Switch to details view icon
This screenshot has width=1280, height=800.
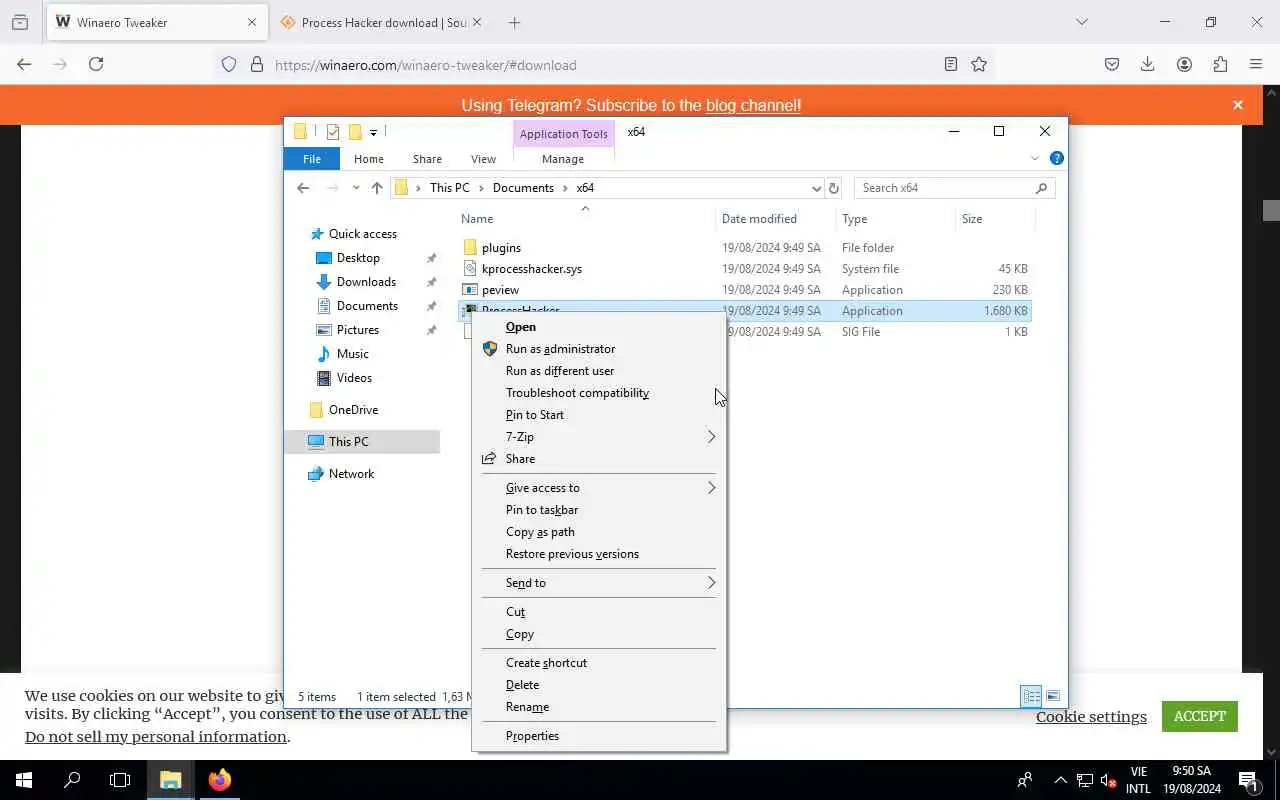pyautogui.click(x=1031, y=696)
